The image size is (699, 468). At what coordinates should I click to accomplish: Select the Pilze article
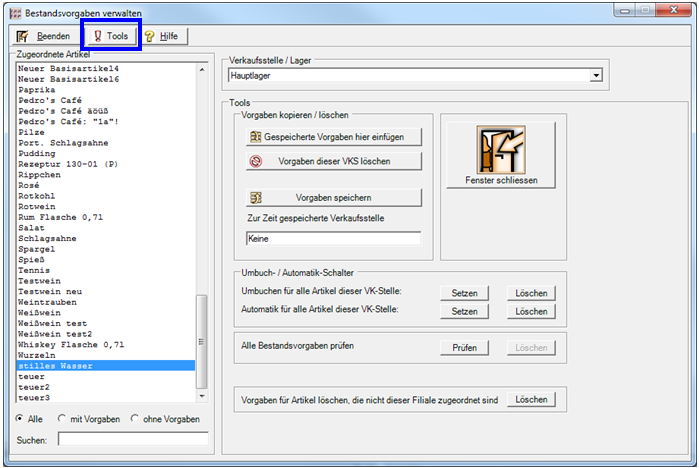[x=106, y=132]
